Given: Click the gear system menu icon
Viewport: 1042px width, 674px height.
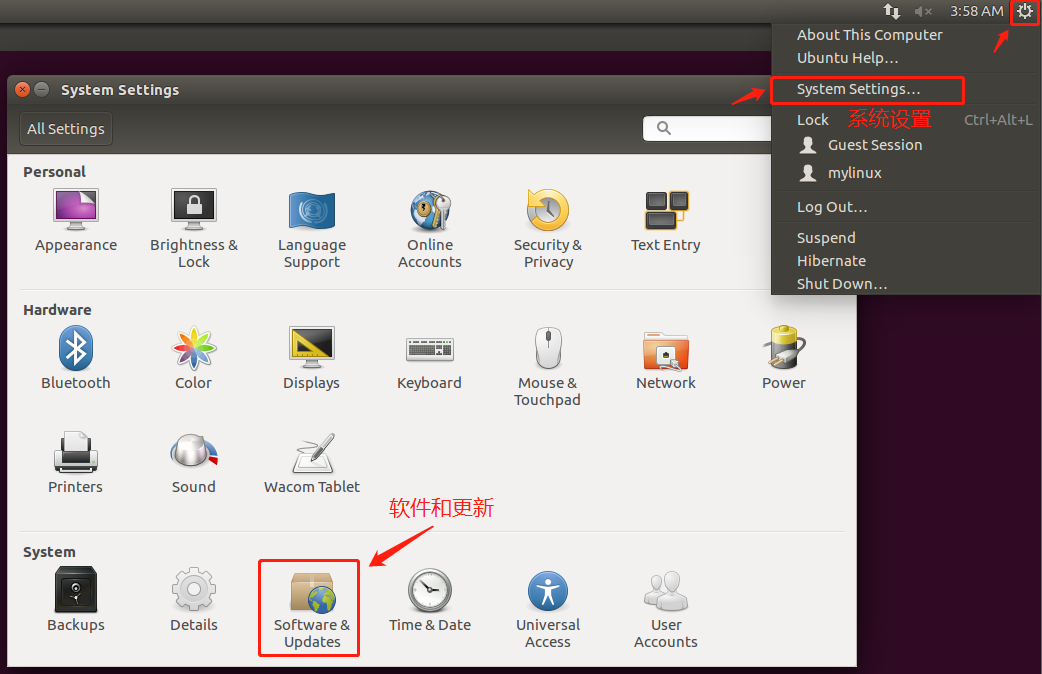Looking at the screenshot, I should (x=1025, y=11).
